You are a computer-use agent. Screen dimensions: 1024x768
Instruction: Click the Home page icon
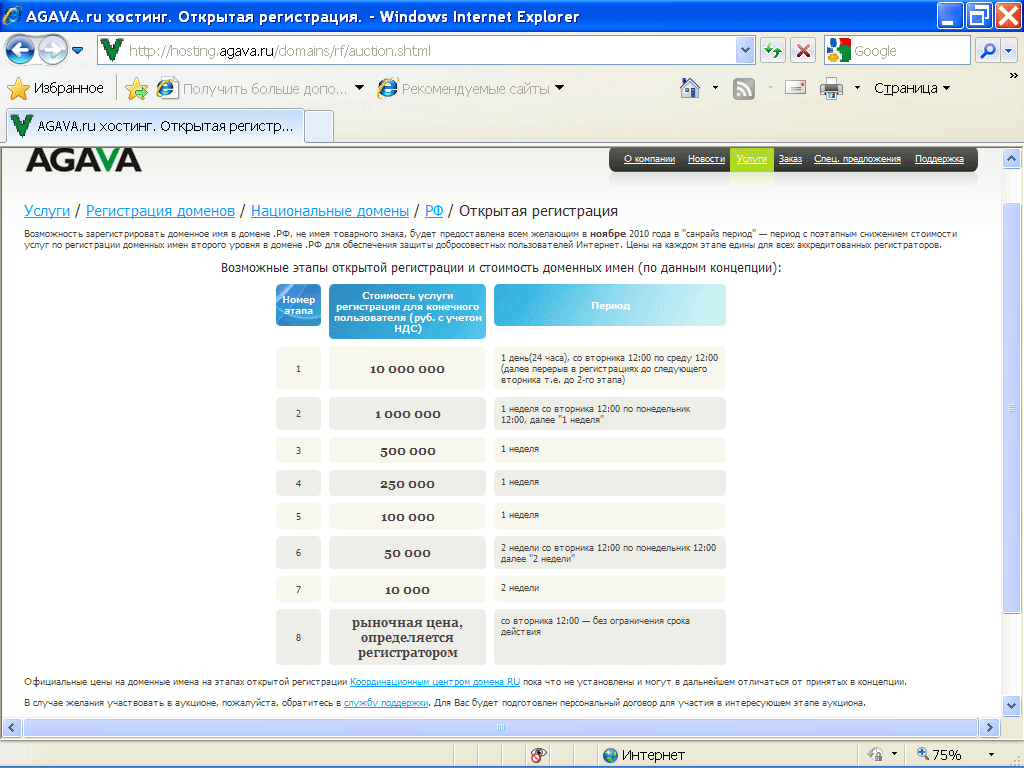point(690,88)
